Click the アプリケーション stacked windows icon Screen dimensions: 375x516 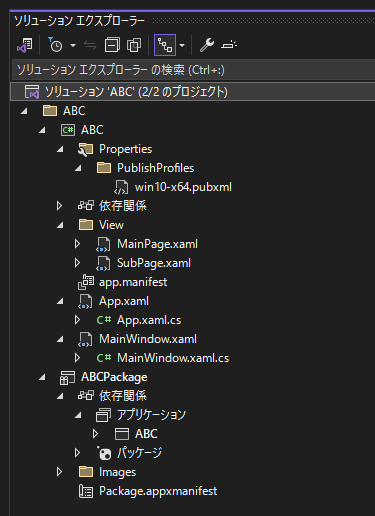[x=103, y=415]
